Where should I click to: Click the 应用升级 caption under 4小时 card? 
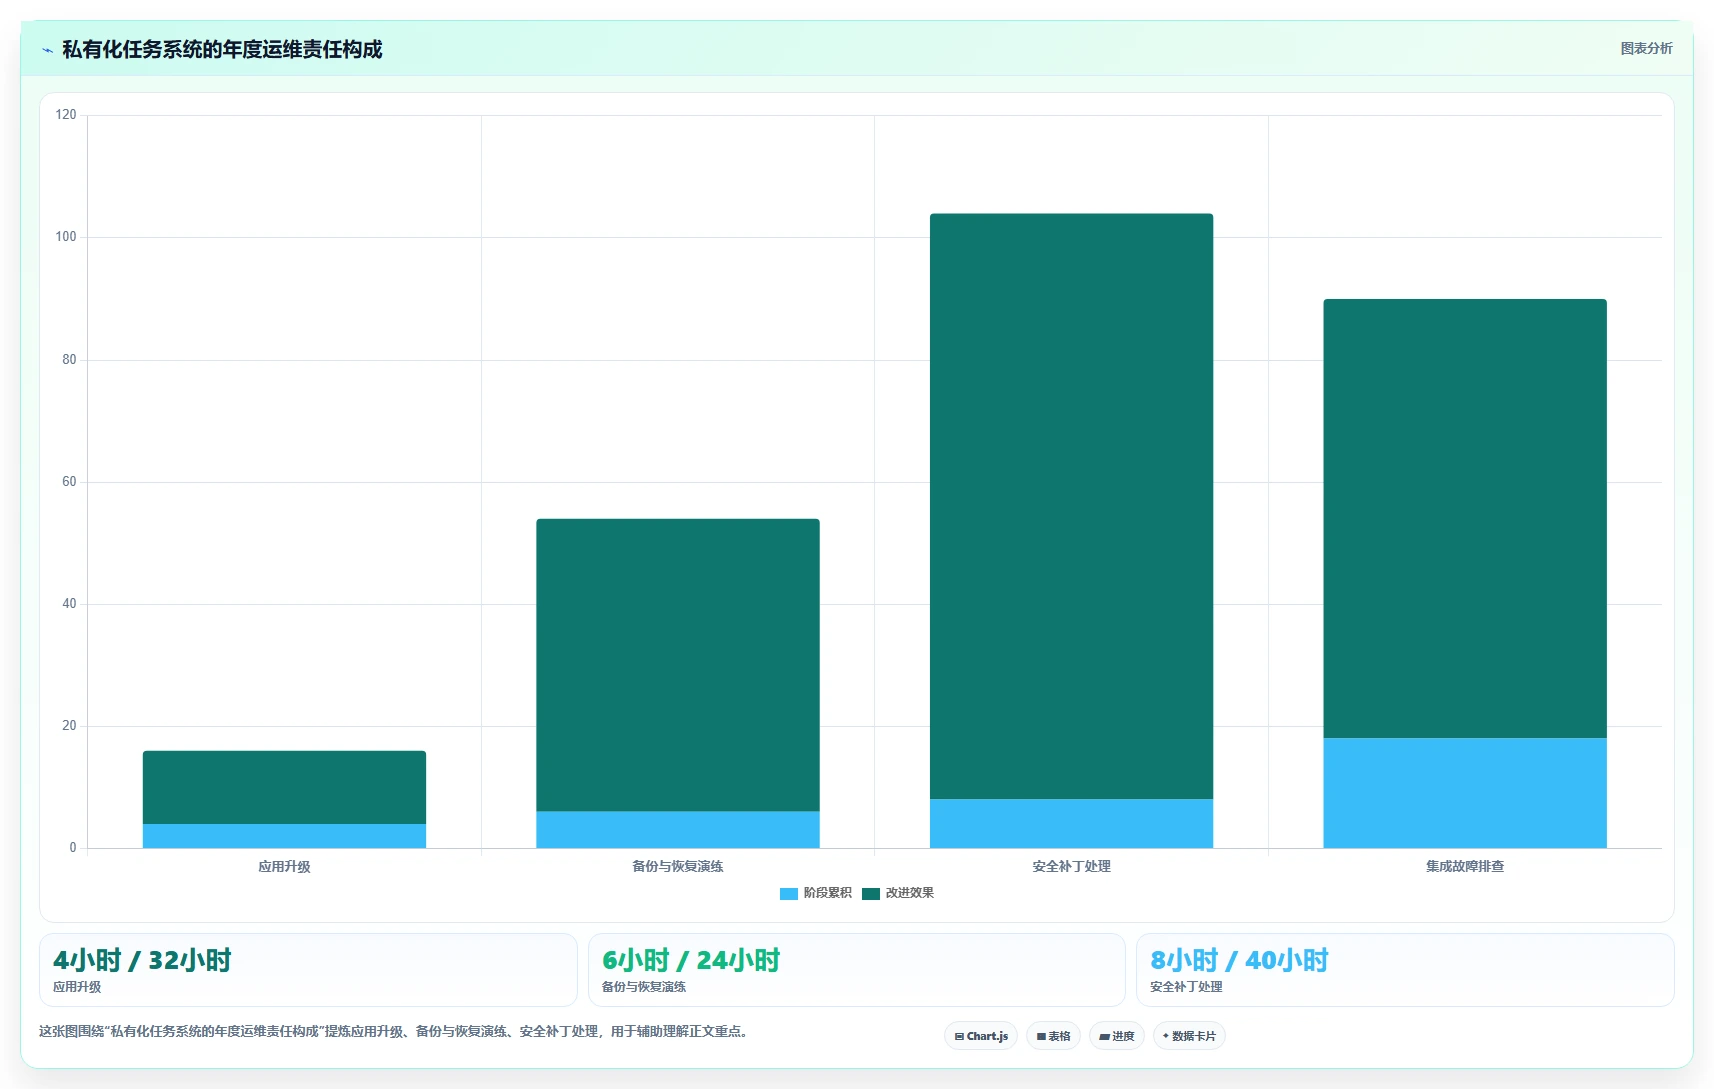[77, 987]
